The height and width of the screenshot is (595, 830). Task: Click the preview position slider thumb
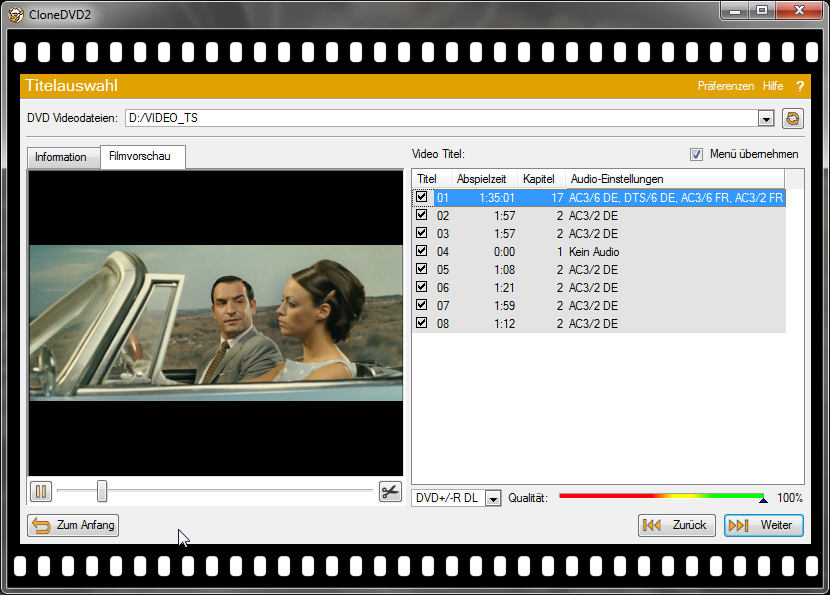coord(102,491)
